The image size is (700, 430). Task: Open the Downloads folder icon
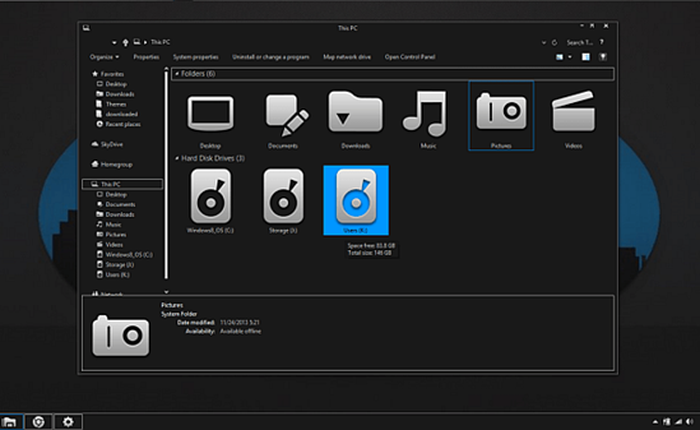click(x=354, y=116)
